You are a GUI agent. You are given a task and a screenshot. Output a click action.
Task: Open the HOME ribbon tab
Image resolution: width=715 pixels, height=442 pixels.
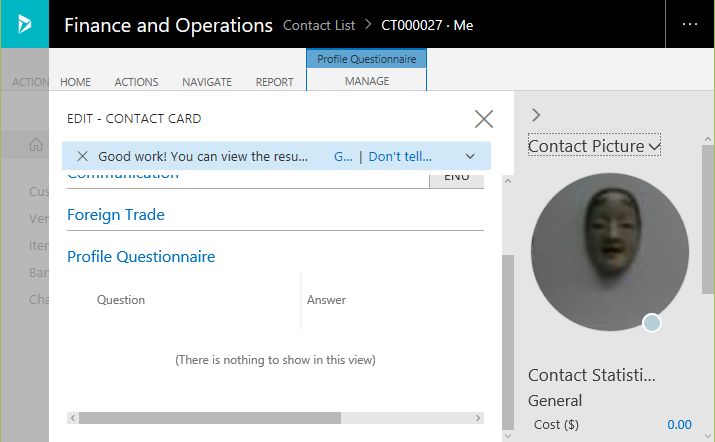pyautogui.click(x=76, y=82)
